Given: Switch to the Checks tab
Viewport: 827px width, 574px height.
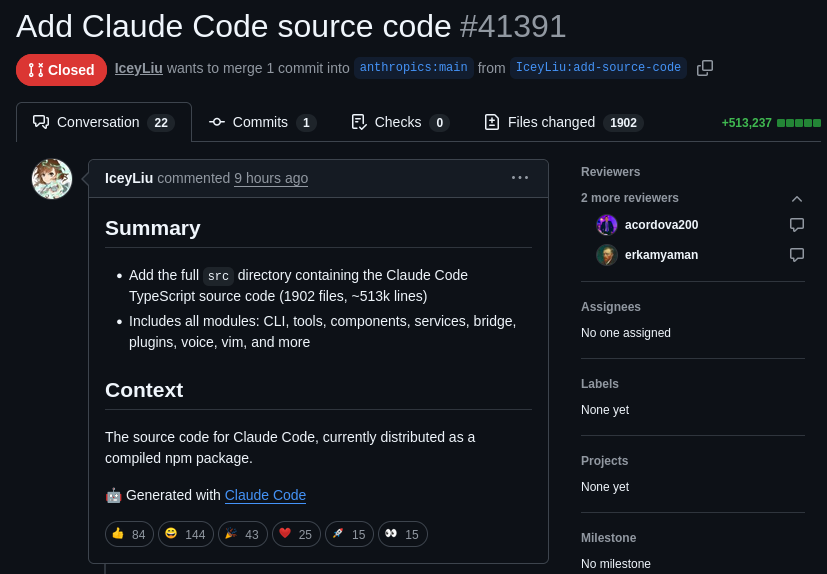Looking at the screenshot, I should coord(400,122).
